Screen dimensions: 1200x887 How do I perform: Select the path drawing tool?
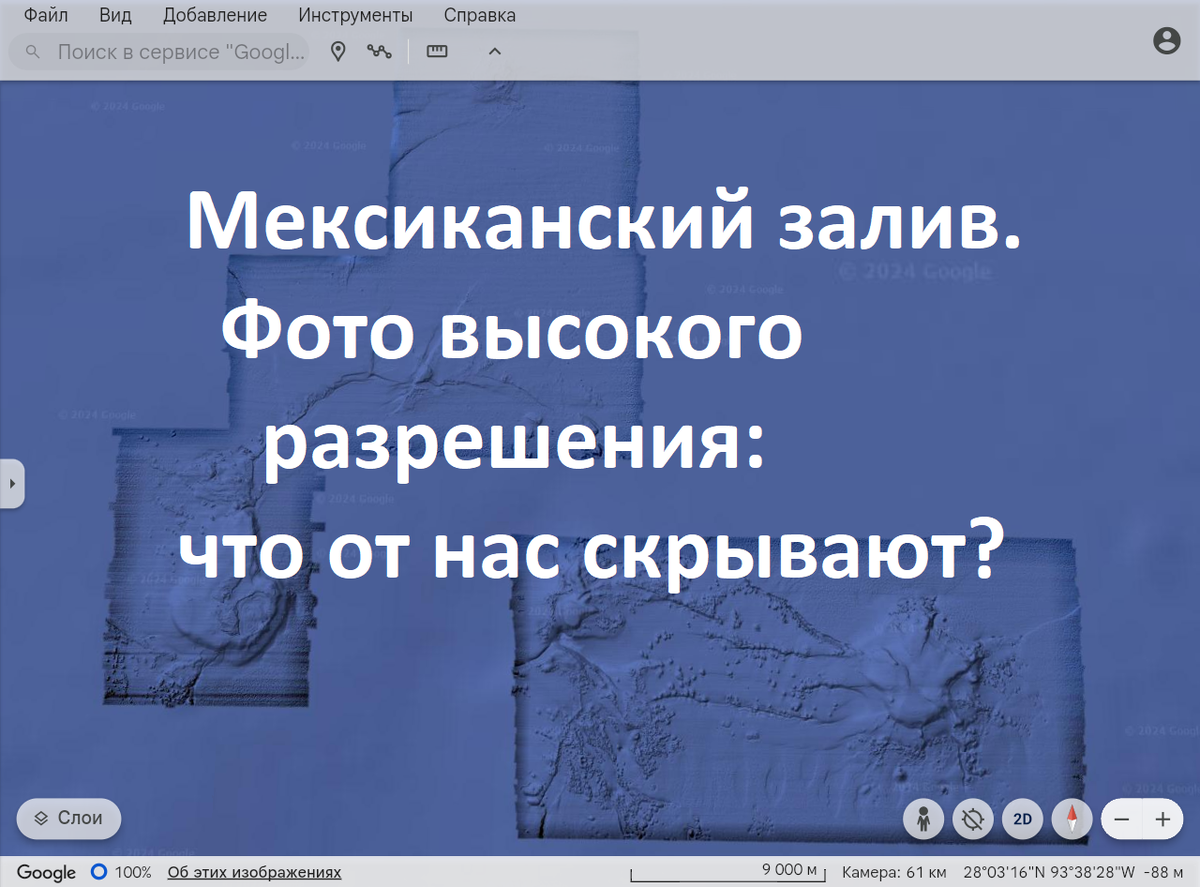pyautogui.click(x=378, y=51)
